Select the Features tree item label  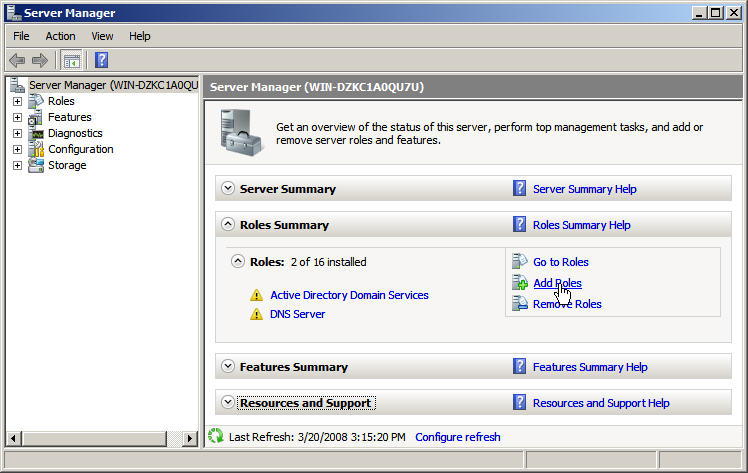pos(70,117)
